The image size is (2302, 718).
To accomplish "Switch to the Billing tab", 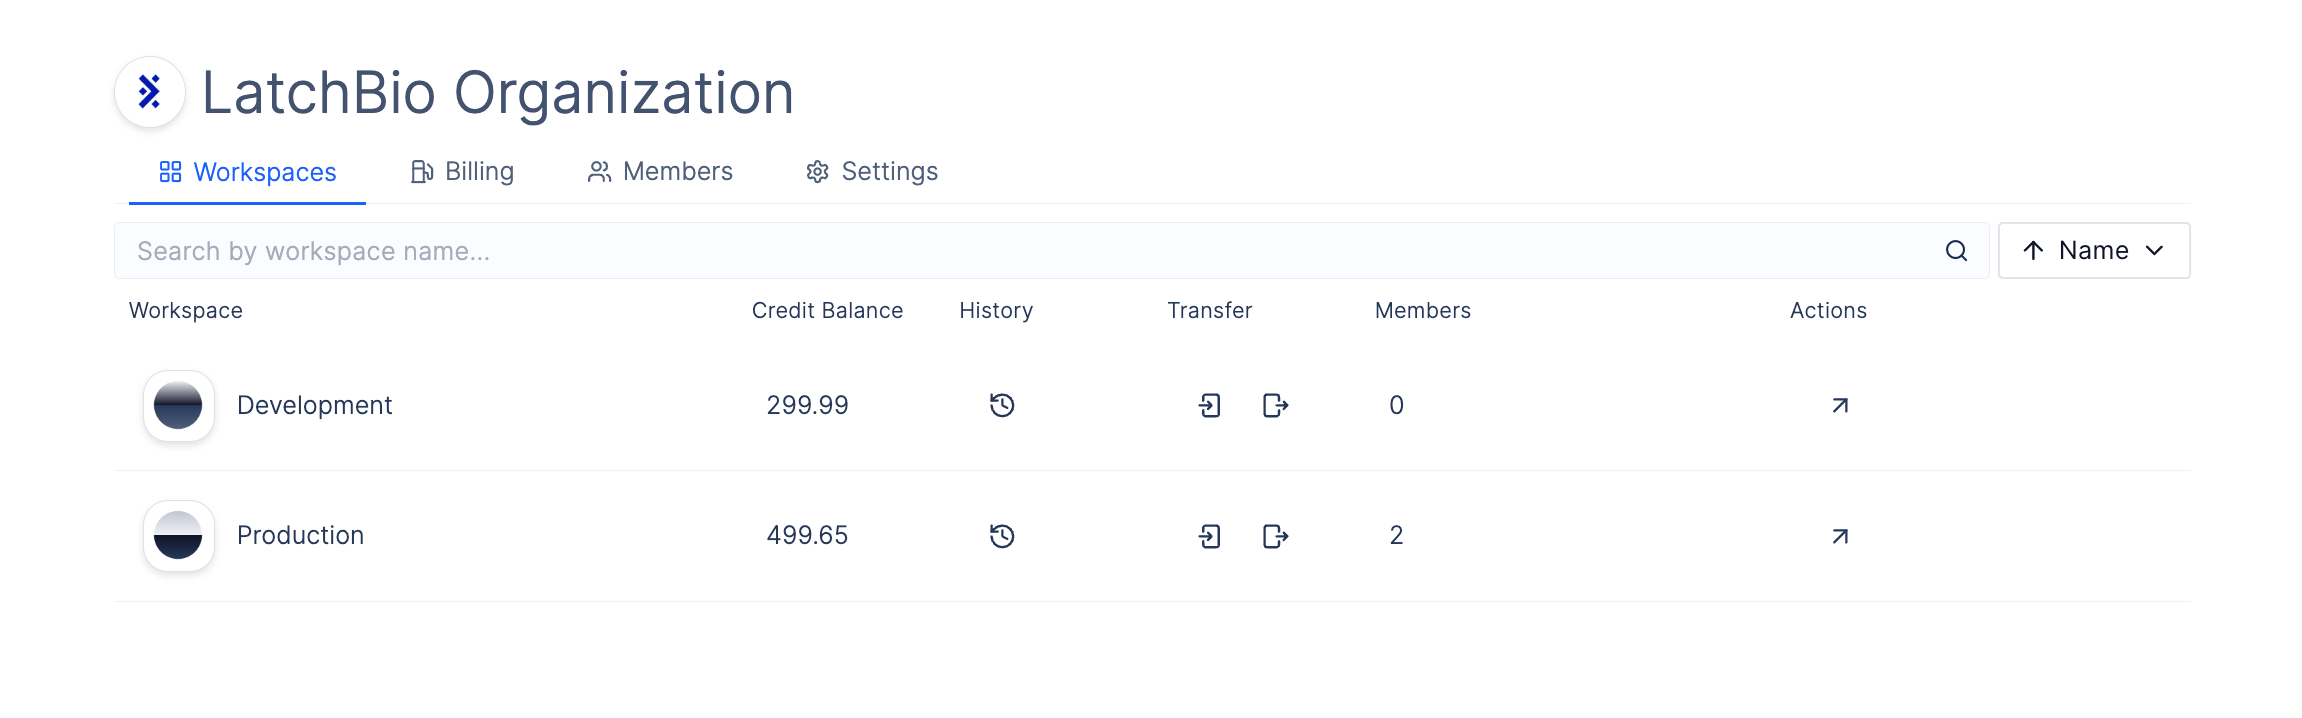I will tap(462, 172).
